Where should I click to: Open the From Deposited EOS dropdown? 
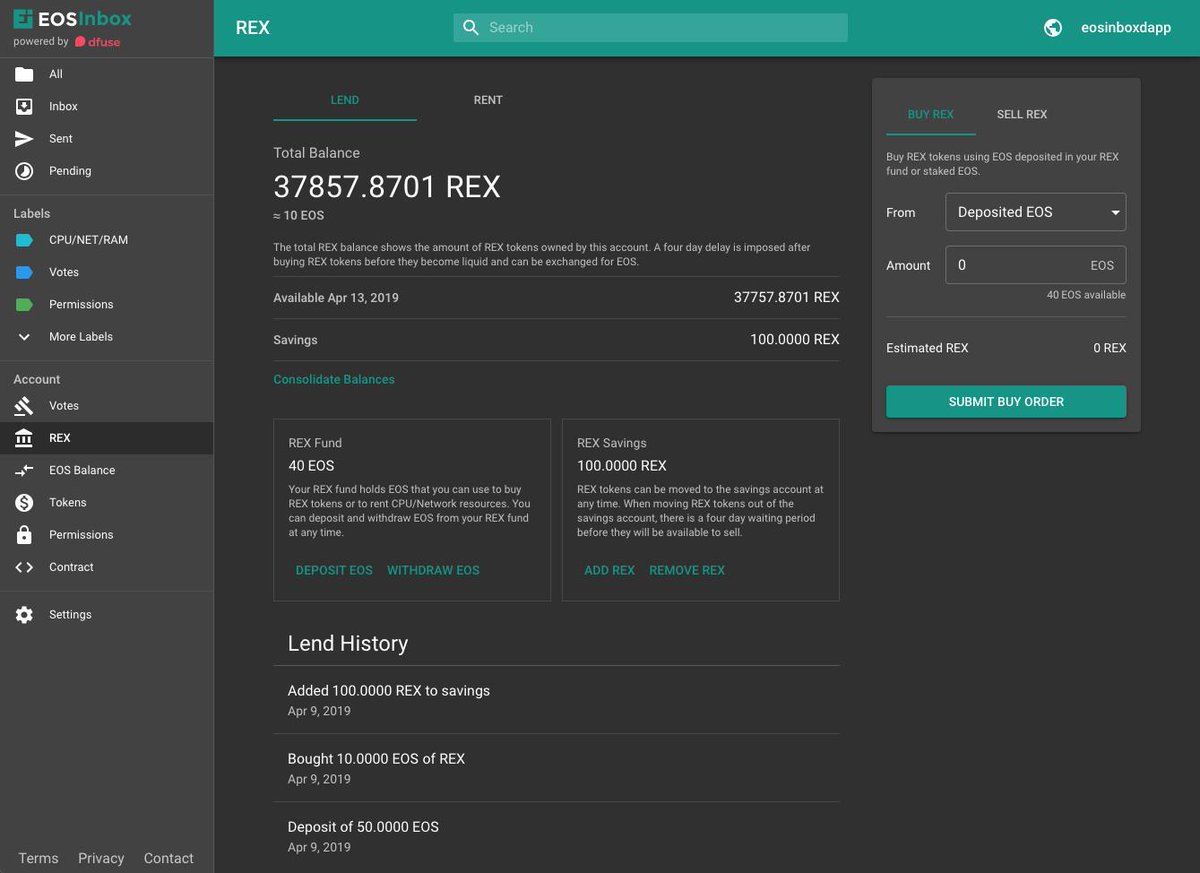coord(1036,212)
